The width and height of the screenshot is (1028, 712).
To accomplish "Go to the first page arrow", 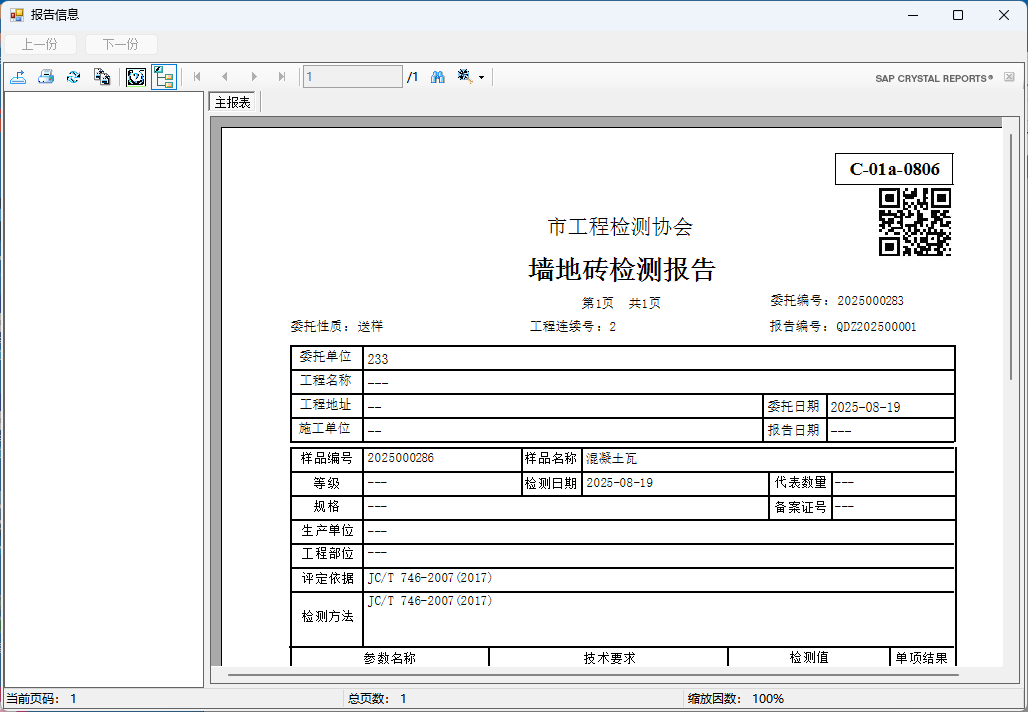I will tap(197, 77).
